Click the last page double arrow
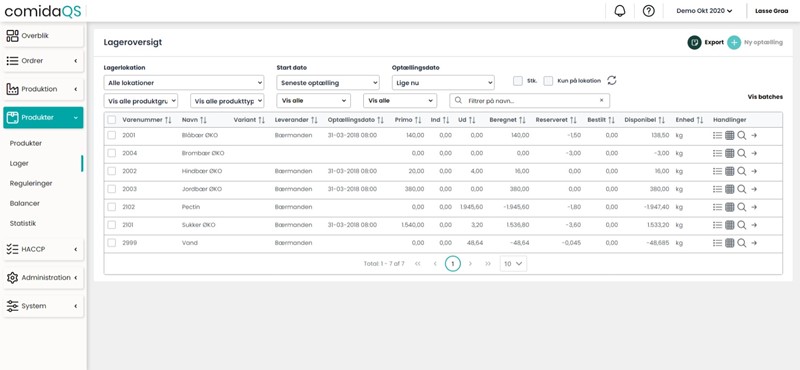Image resolution: width=800 pixels, height=370 pixels. 488,263
